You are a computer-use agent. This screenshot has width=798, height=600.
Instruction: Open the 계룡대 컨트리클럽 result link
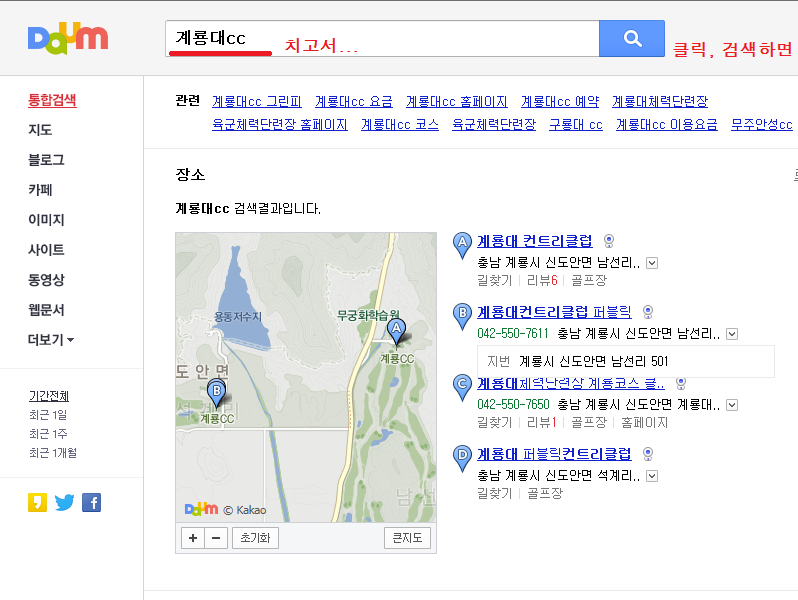[534, 241]
